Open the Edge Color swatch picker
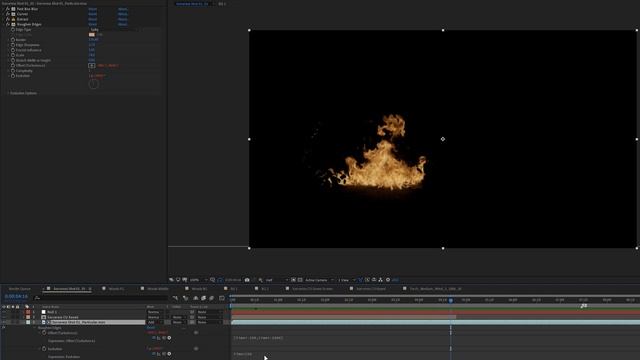Image resolution: width=640 pixels, height=360 pixels. pyautogui.click(x=91, y=35)
